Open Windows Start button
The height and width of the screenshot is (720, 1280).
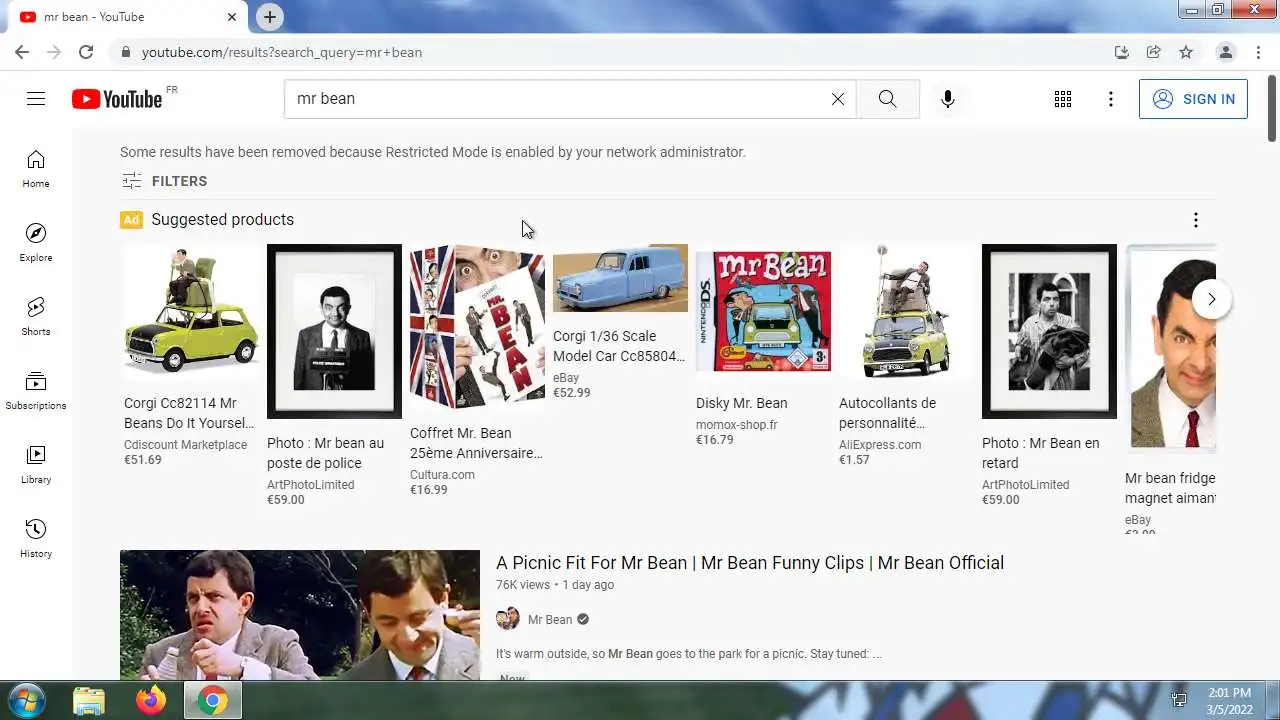click(27, 700)
